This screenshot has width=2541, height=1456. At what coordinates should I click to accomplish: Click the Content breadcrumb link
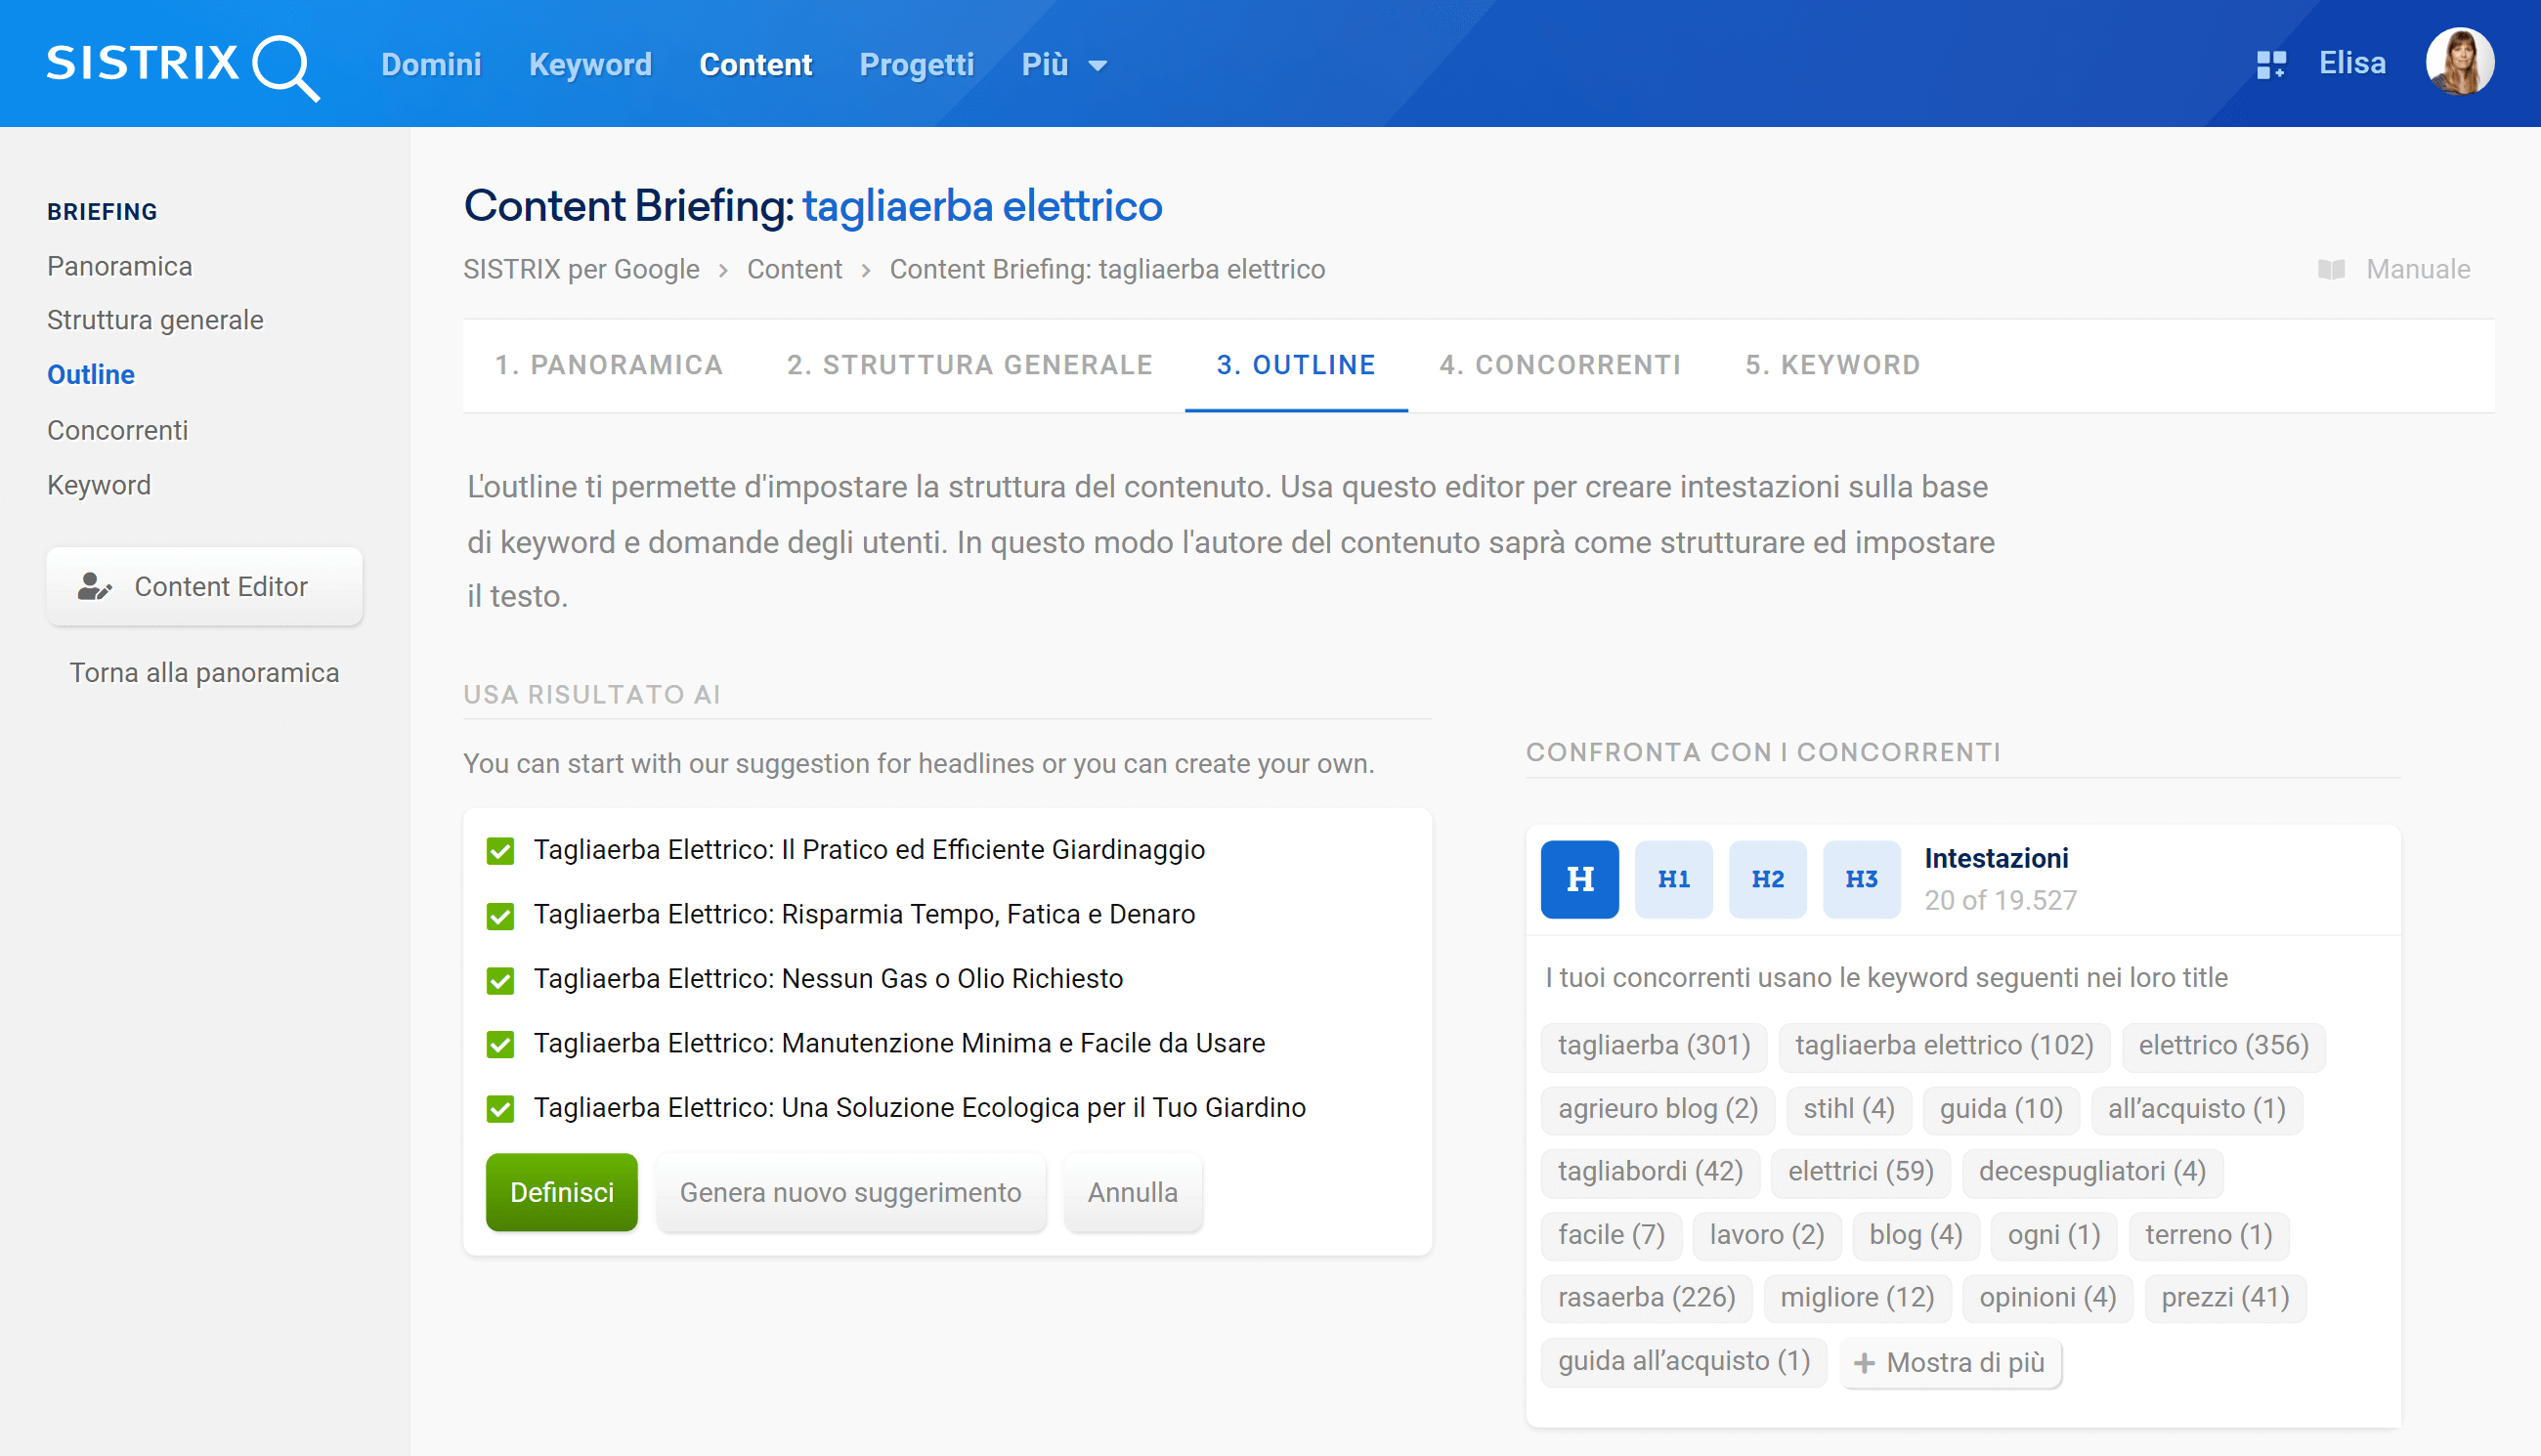794,269
